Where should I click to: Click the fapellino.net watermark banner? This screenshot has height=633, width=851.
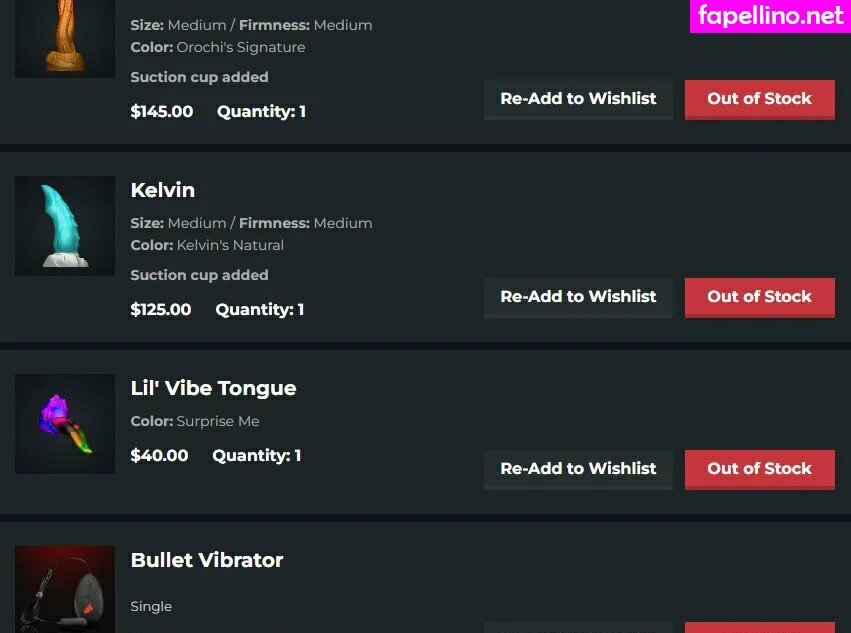coord(770,16)
